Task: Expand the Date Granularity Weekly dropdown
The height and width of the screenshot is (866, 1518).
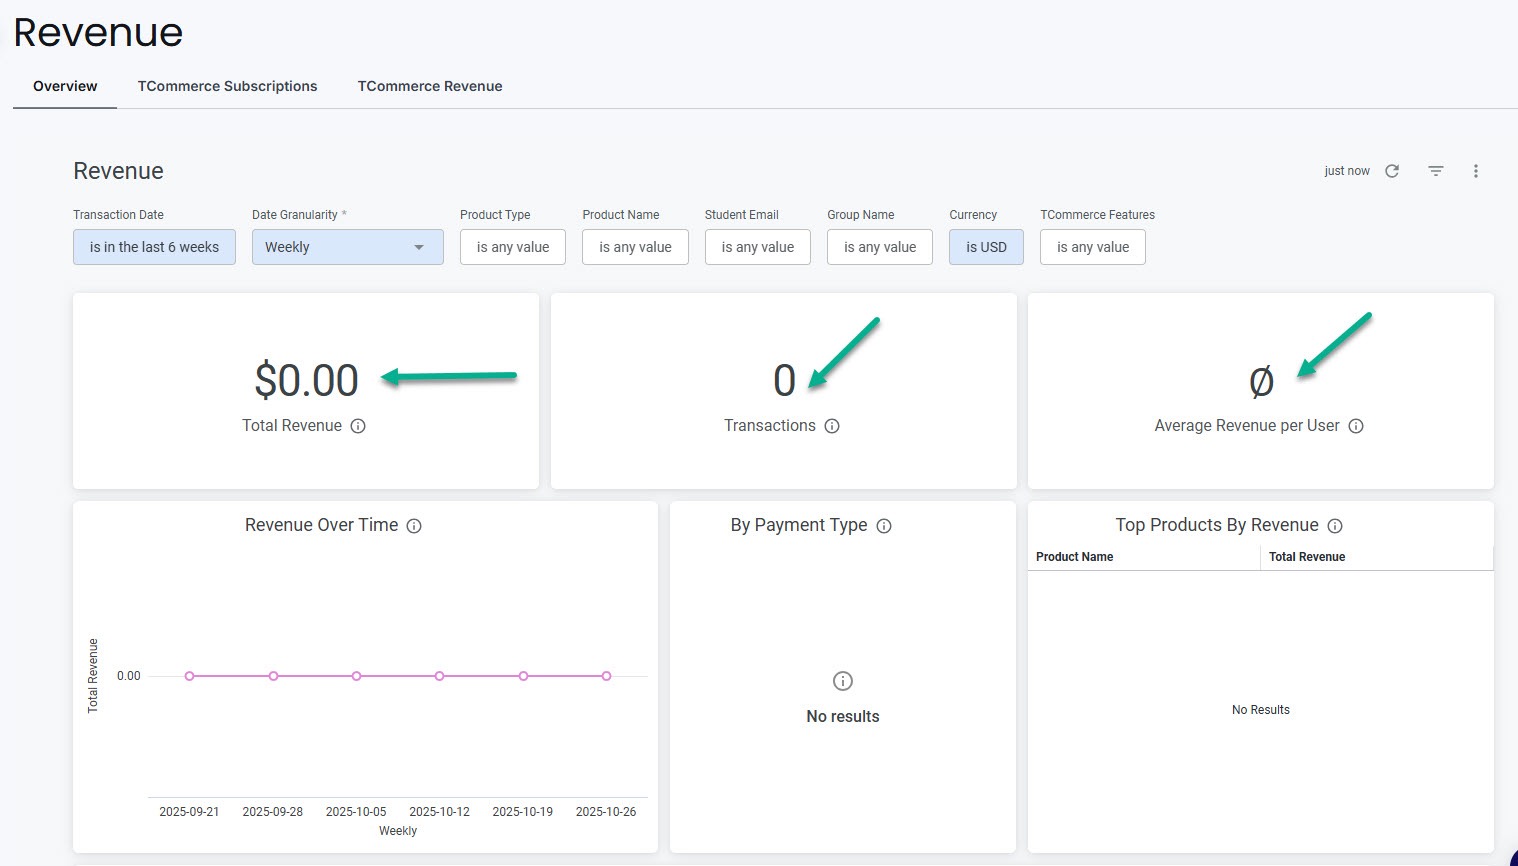Action: click(x=348, y=247)
